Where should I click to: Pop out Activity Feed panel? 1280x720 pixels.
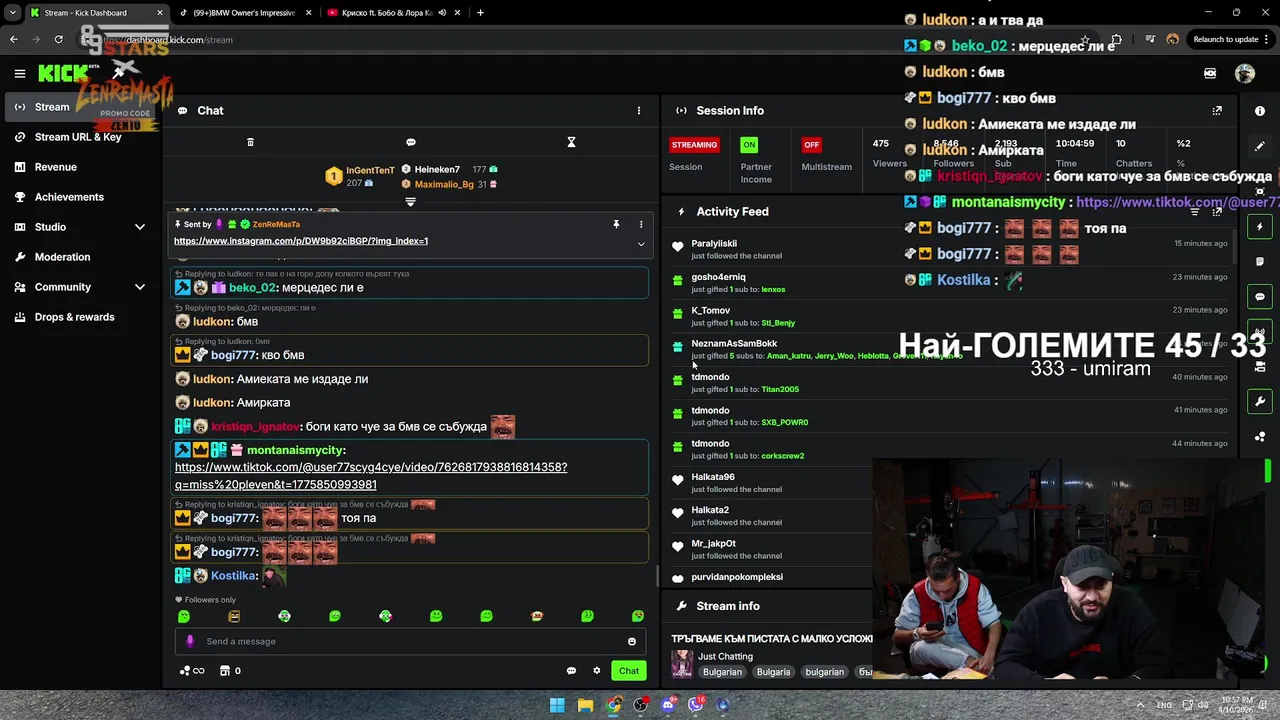coord(1217,212)
